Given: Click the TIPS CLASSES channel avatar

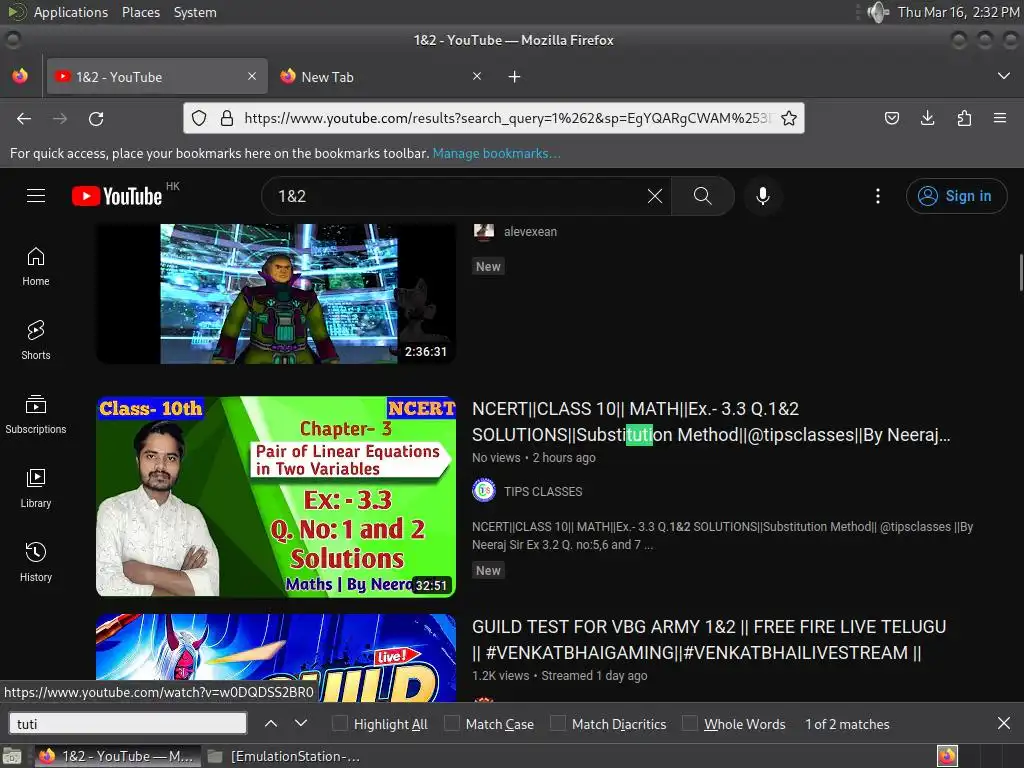Looking at the screenshot, I should tap(484, 490).
